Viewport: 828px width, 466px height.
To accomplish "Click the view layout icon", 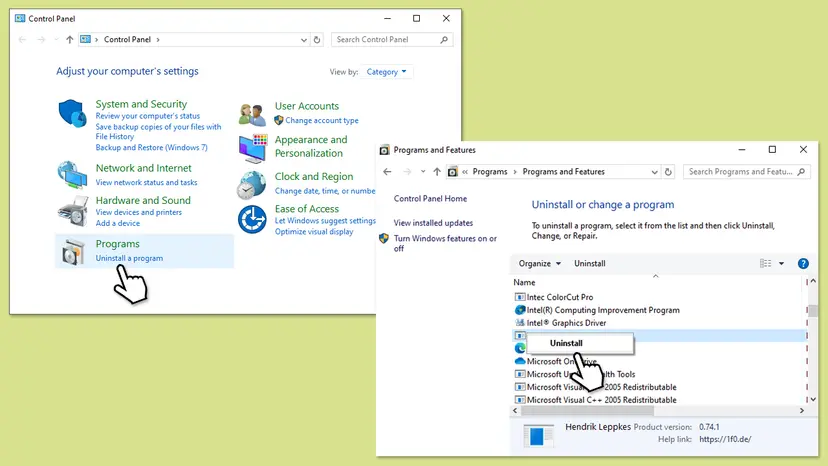I will [765, 263].
